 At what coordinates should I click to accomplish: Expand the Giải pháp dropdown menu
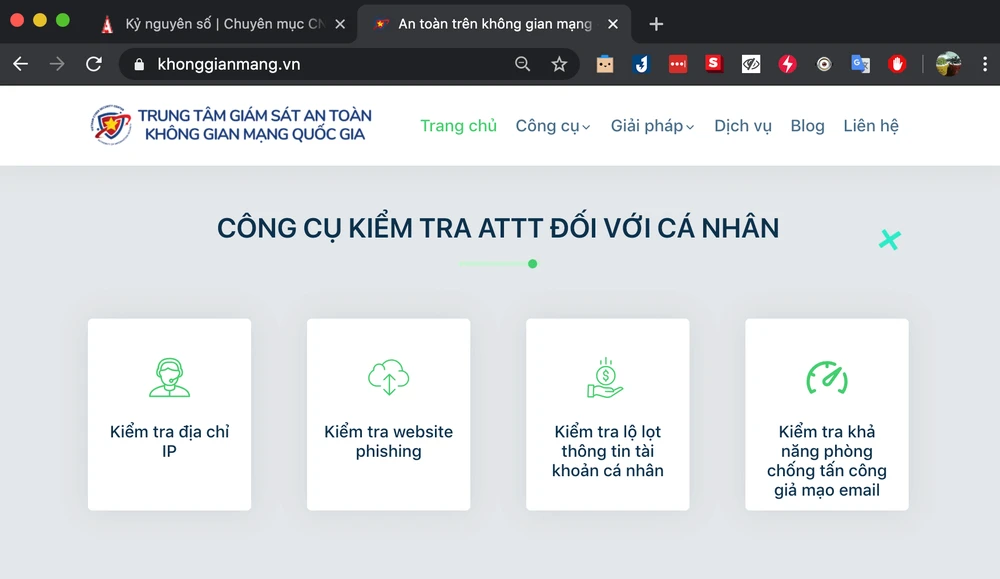(652, 126)
